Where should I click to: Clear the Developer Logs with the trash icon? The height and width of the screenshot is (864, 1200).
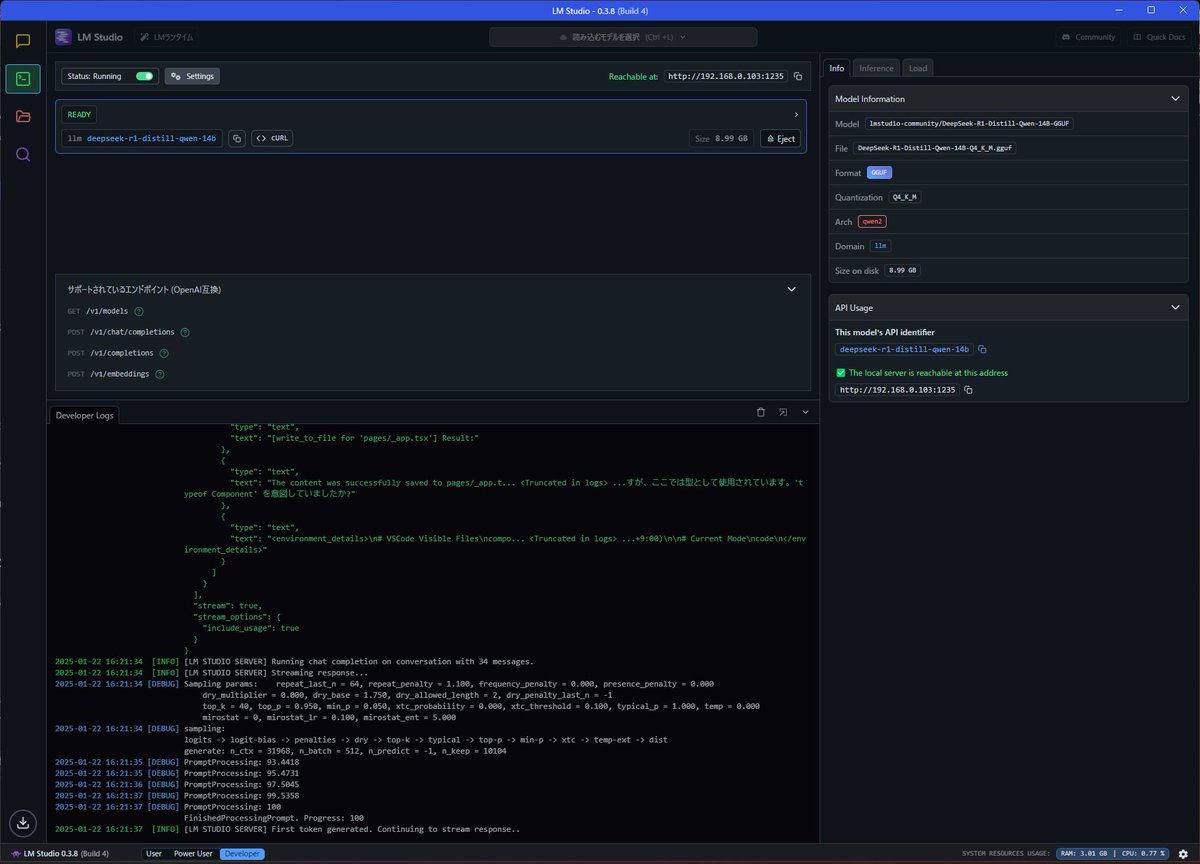(x=760, y=412)
